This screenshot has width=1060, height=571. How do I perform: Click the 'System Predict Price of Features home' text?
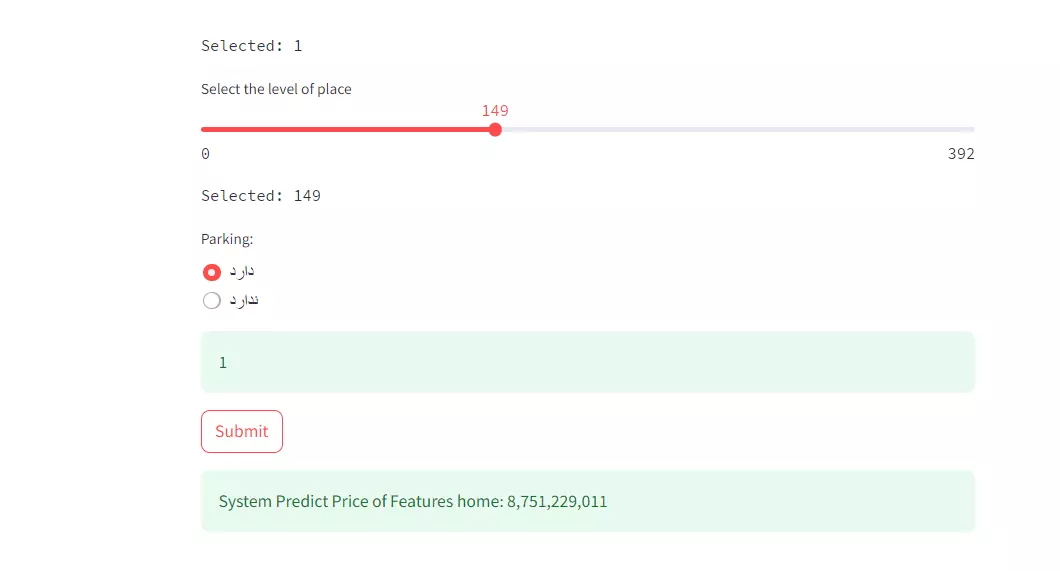click(359, 501)
